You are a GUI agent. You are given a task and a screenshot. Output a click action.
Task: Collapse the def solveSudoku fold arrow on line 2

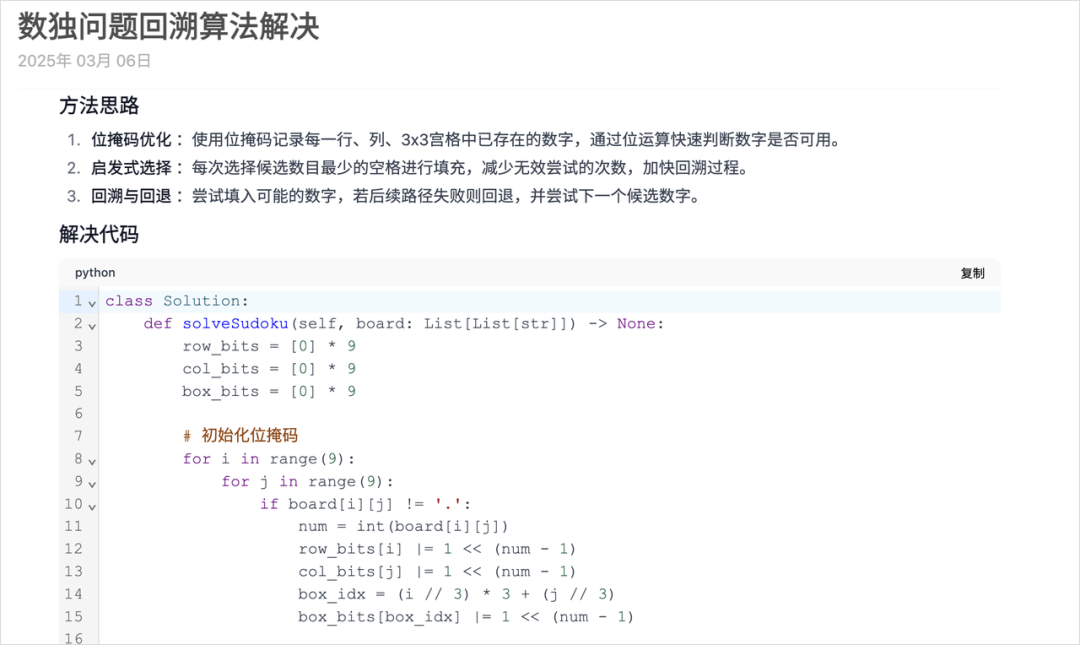92,327
